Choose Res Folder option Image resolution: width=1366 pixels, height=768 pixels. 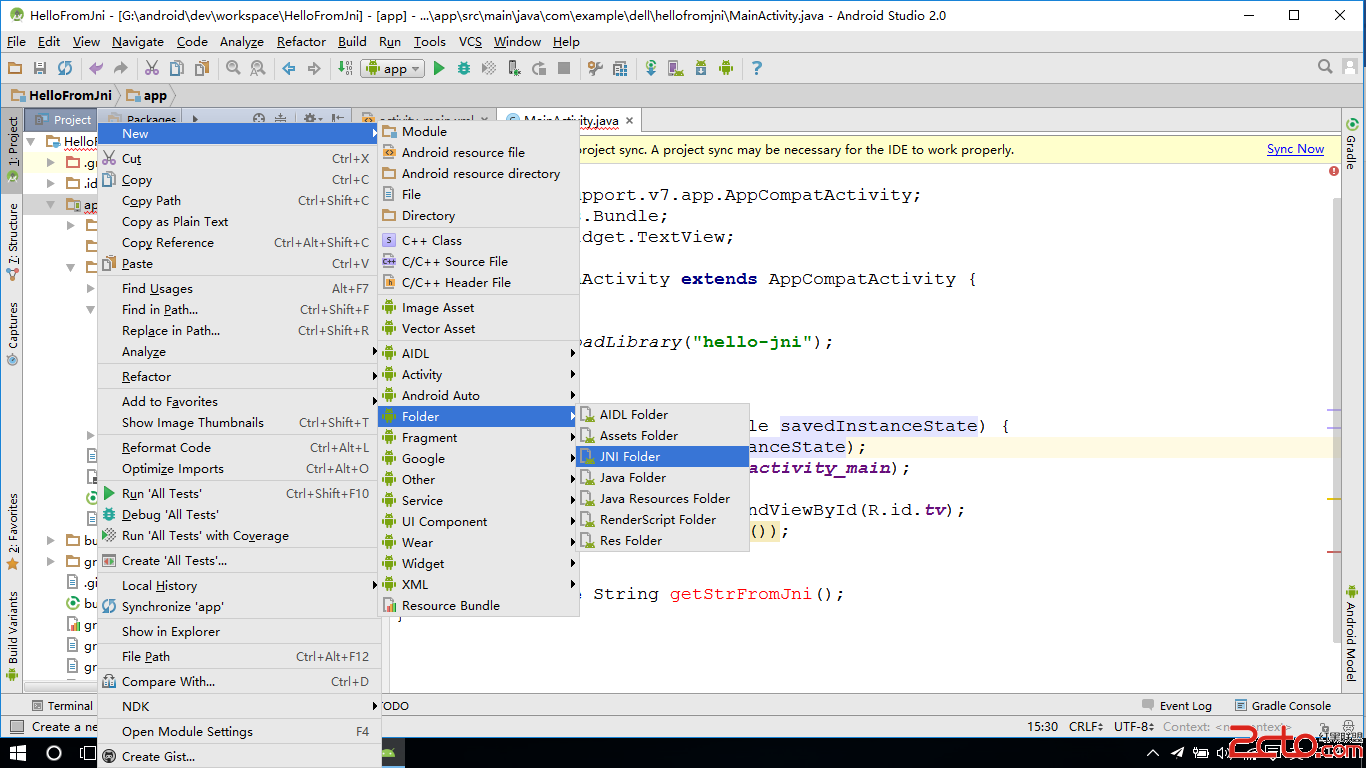click(662, 540)
